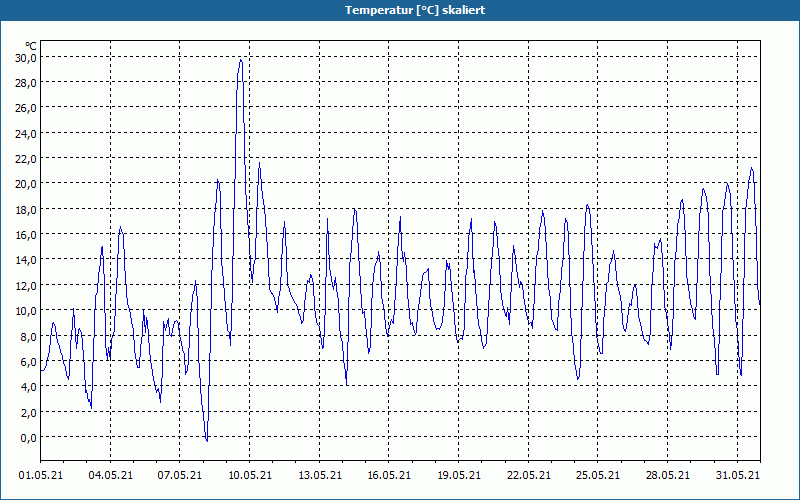The width and height of the screenshot is (800, 500).
Task: Select the 19.05.21 date label
Action: (459, 475)
